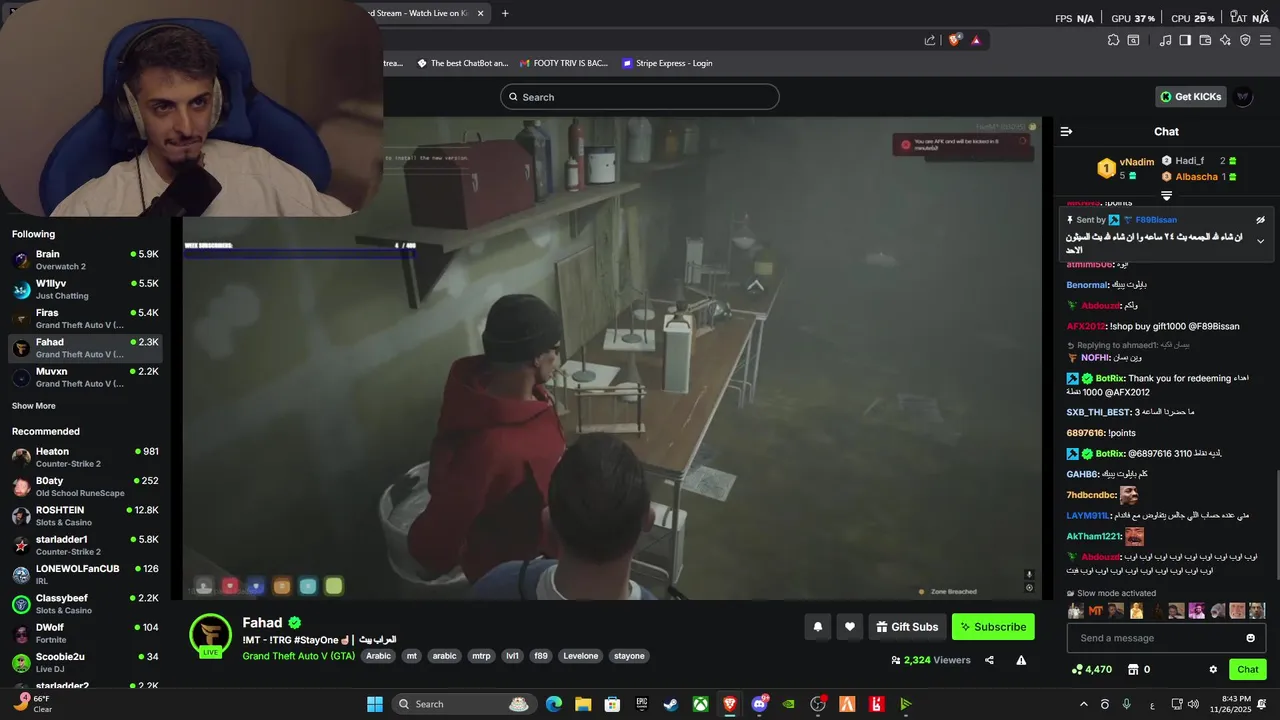Click the stayone tag
This screenshot has height=720, width=1280.
(x=629, y=656)
